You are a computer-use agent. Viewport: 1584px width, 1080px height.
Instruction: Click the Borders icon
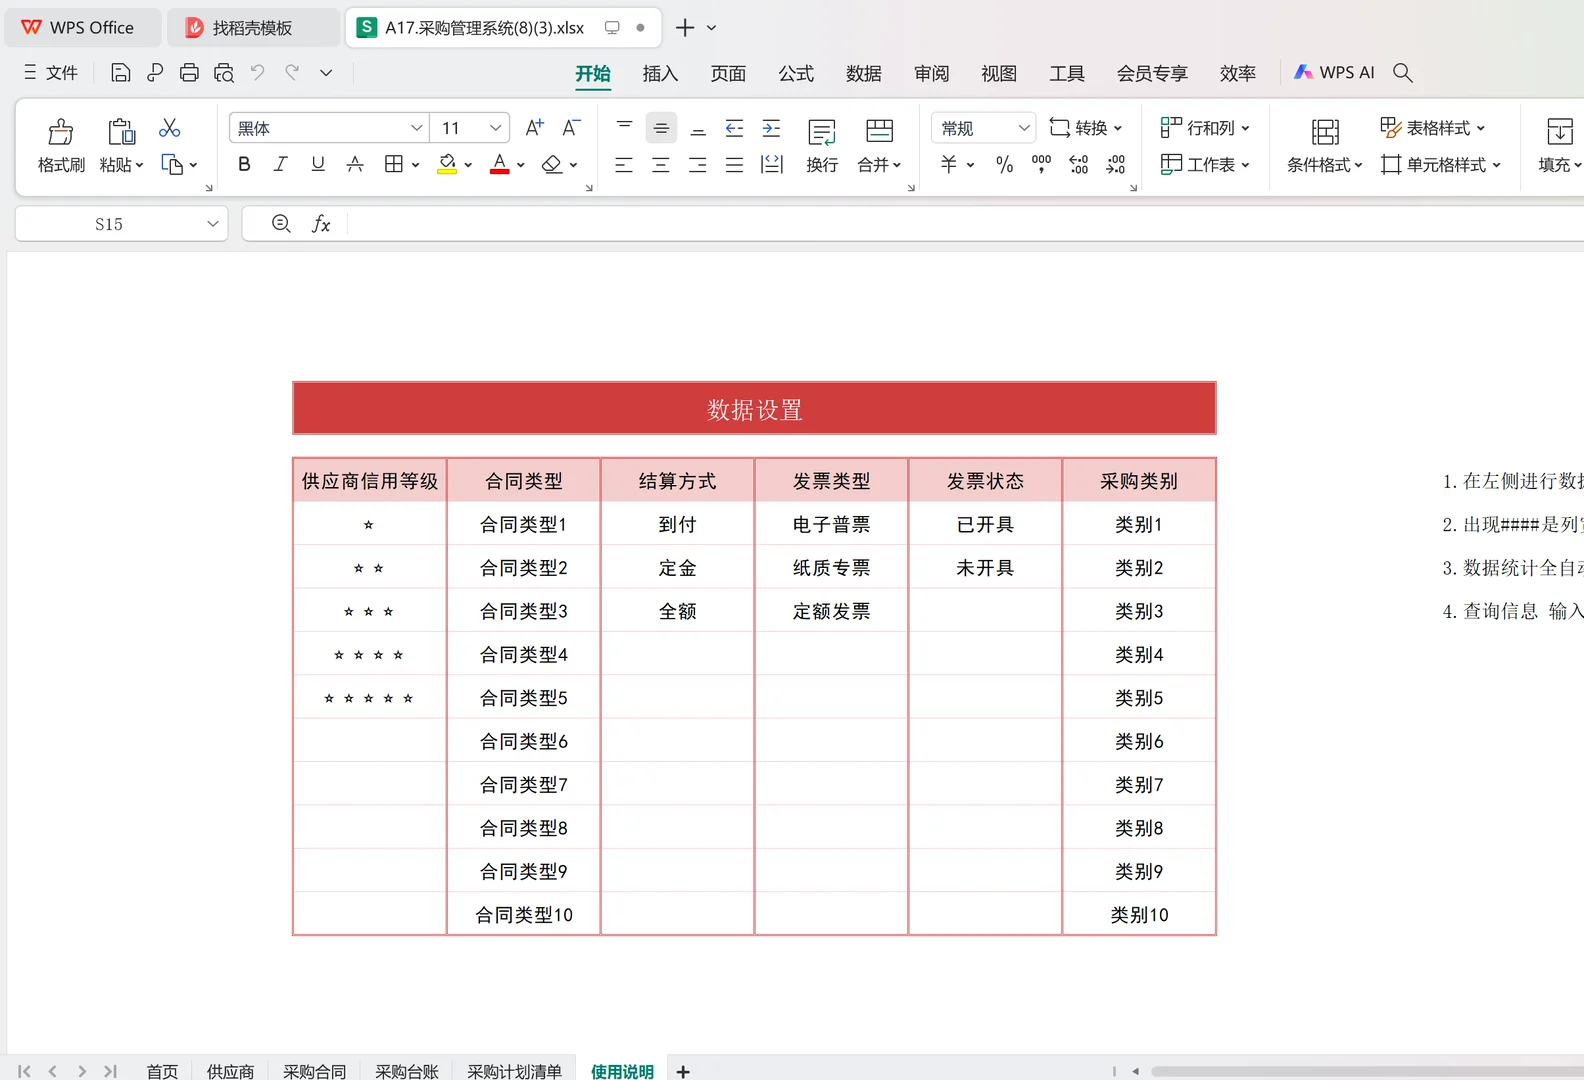pyautogui.click(x=394, y=164)
